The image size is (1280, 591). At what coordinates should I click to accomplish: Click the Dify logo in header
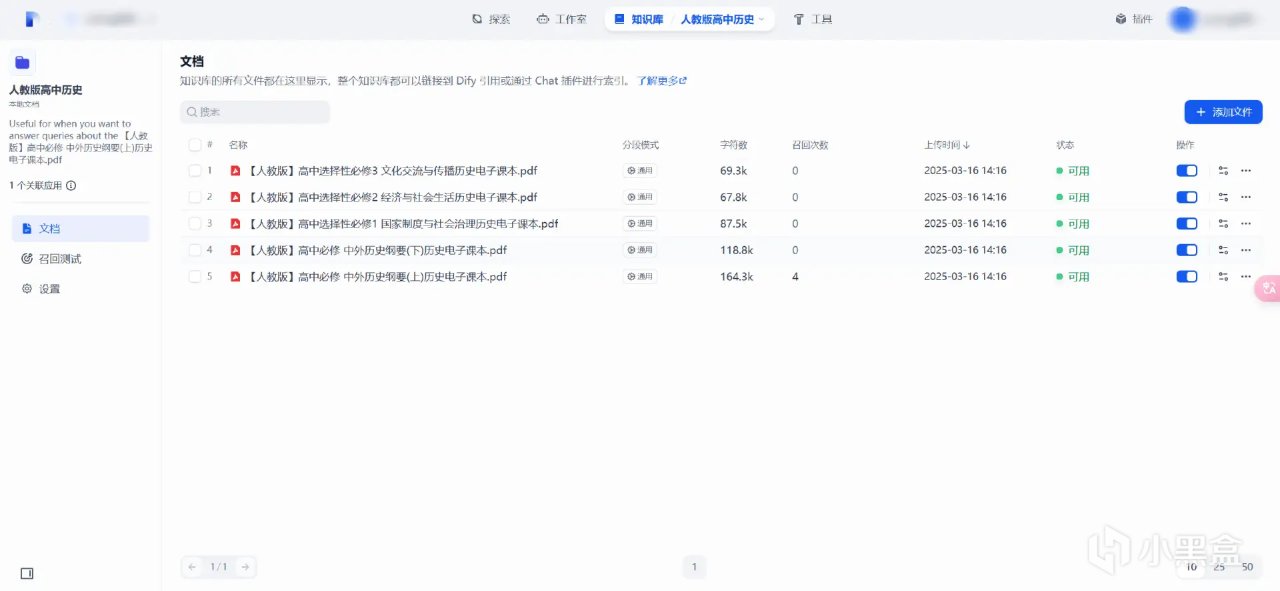click(32, 19)
